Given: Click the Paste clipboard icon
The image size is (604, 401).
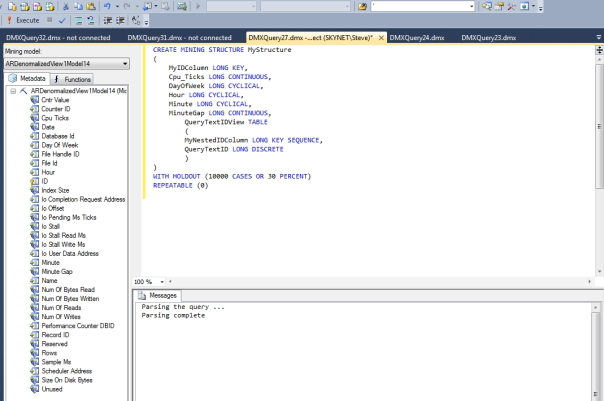Looking at the screenshot, I should tap(90, 6).
